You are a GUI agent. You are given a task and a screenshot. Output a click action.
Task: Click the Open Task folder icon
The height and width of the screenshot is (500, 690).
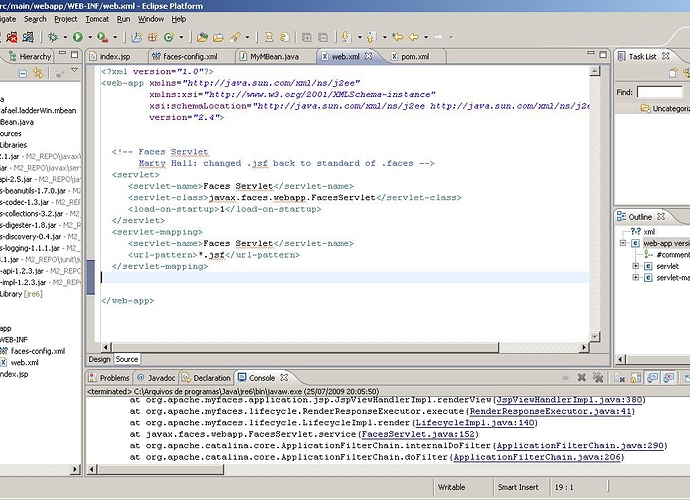click(218, 37)
